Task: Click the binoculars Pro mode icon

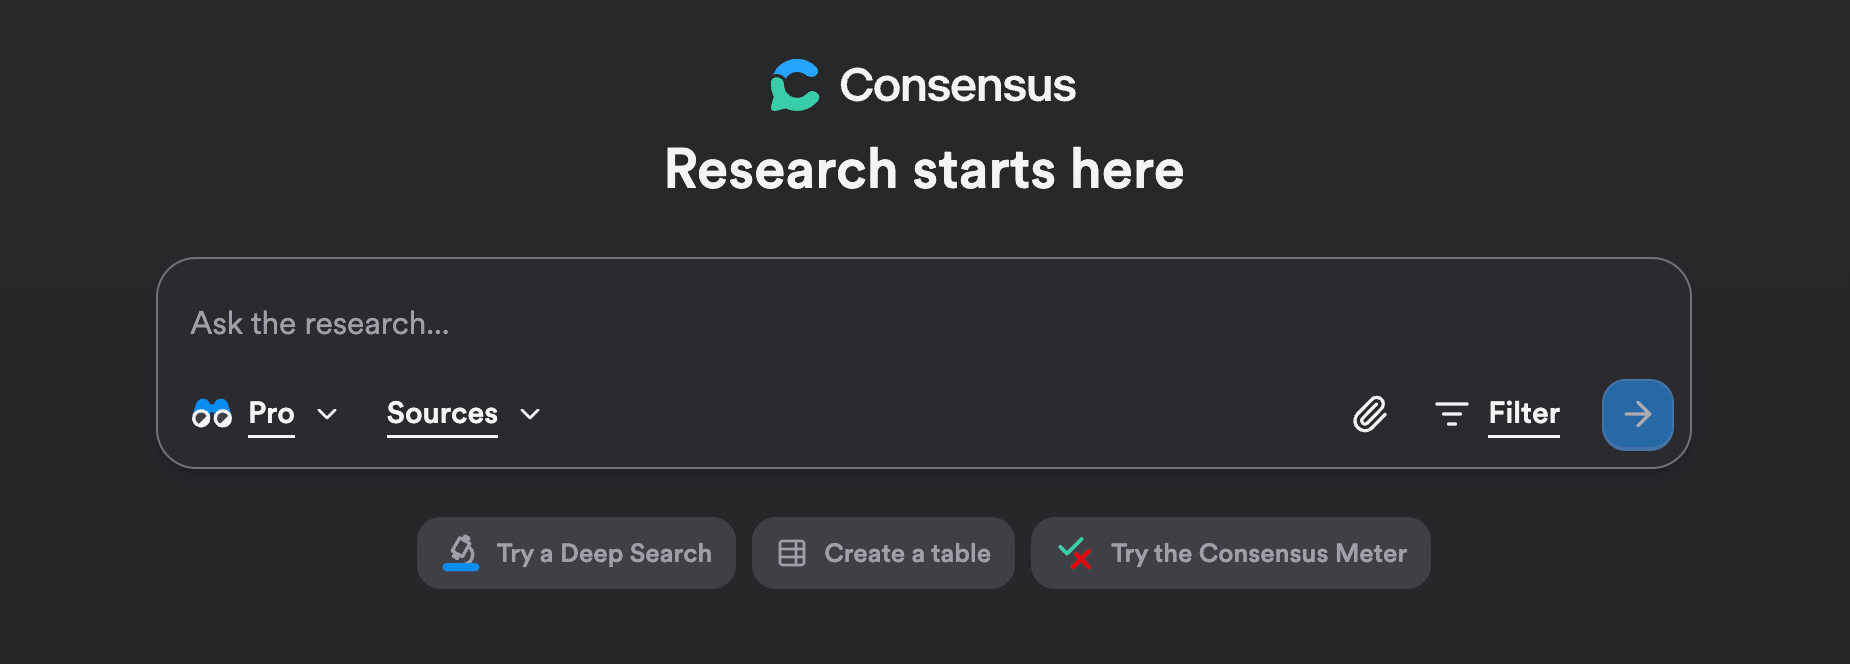Action: (x=212, y=413)
